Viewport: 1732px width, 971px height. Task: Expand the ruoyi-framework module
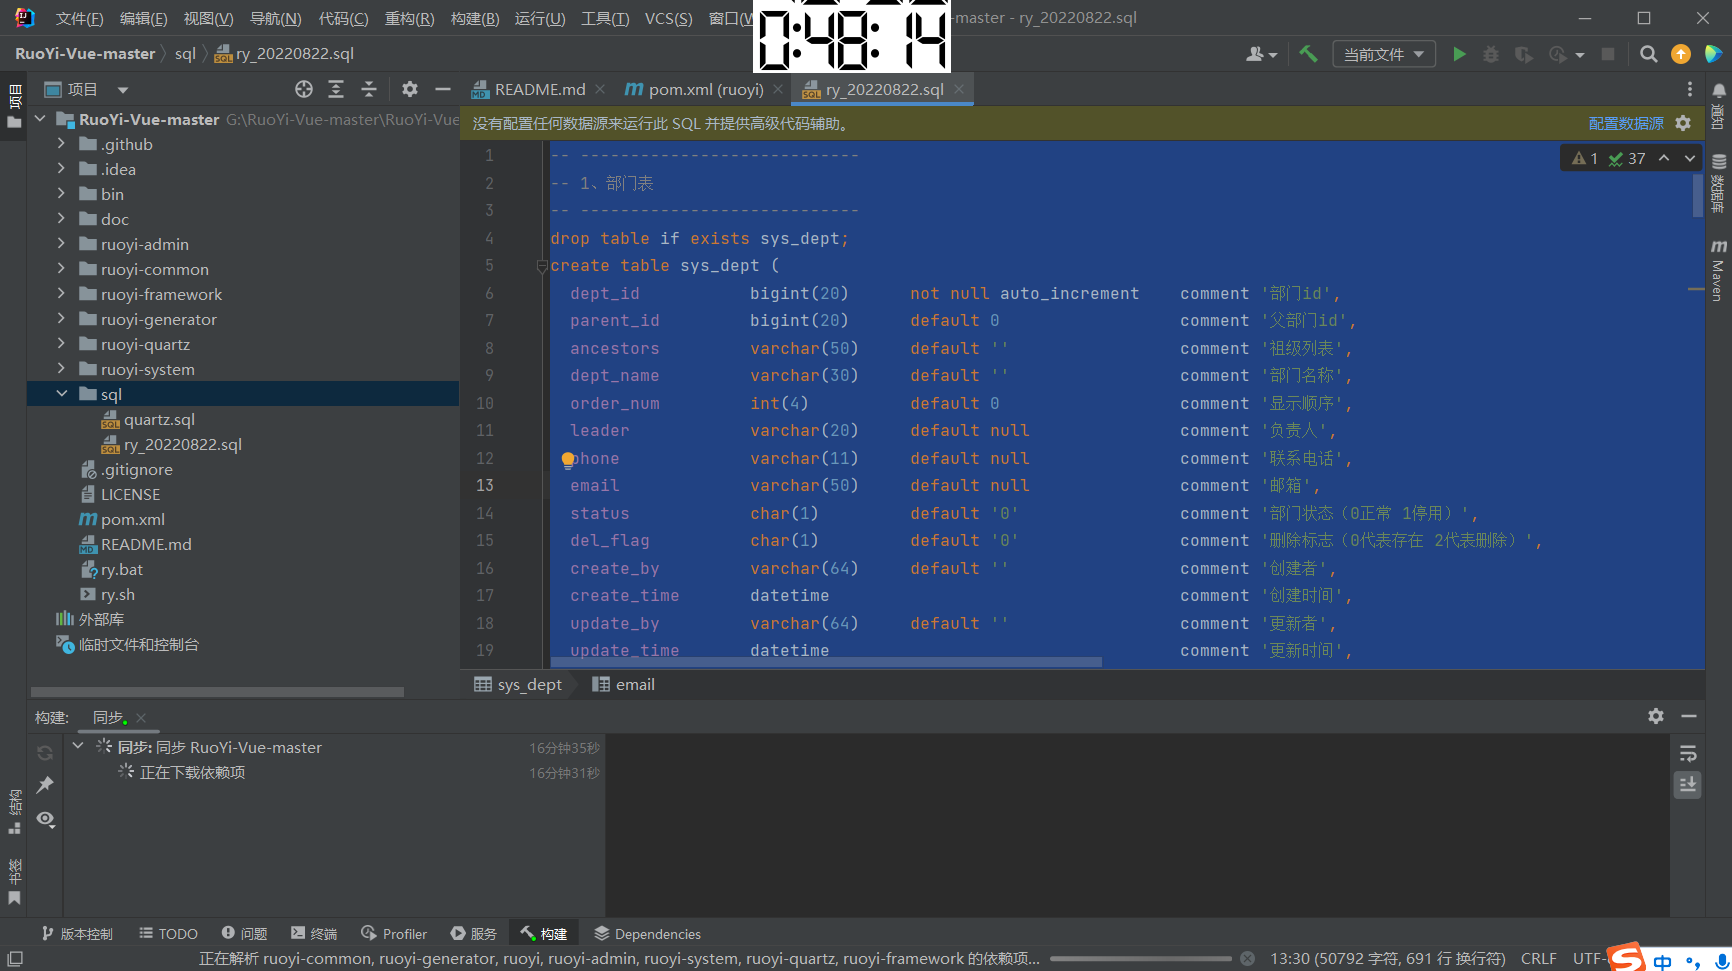(x=61, y=294)
